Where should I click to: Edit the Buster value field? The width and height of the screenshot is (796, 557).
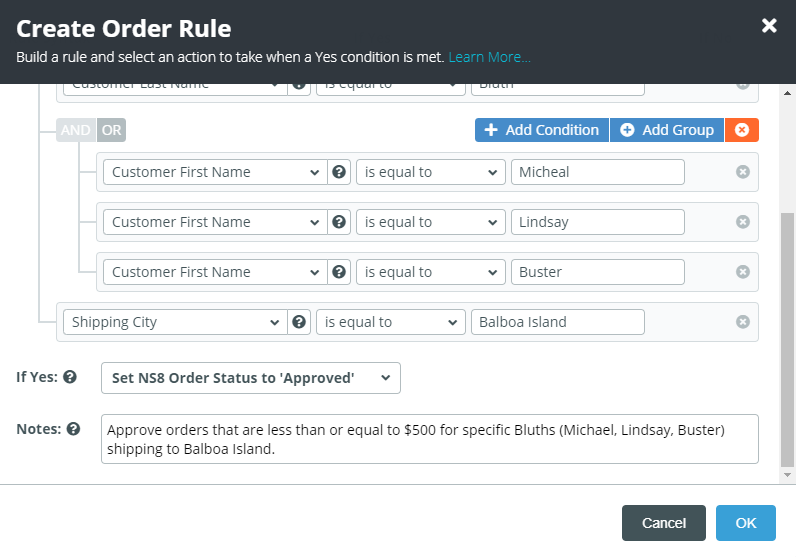(x=598, y=272)
